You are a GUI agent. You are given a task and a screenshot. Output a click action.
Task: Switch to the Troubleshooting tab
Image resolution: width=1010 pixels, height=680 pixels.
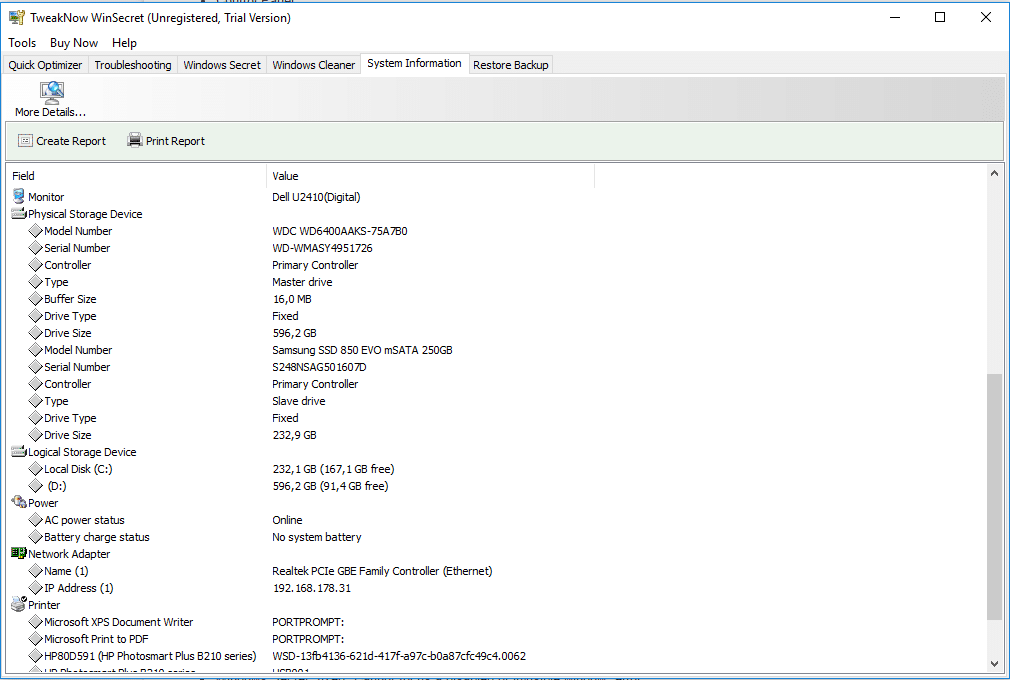tap(133, 65)
